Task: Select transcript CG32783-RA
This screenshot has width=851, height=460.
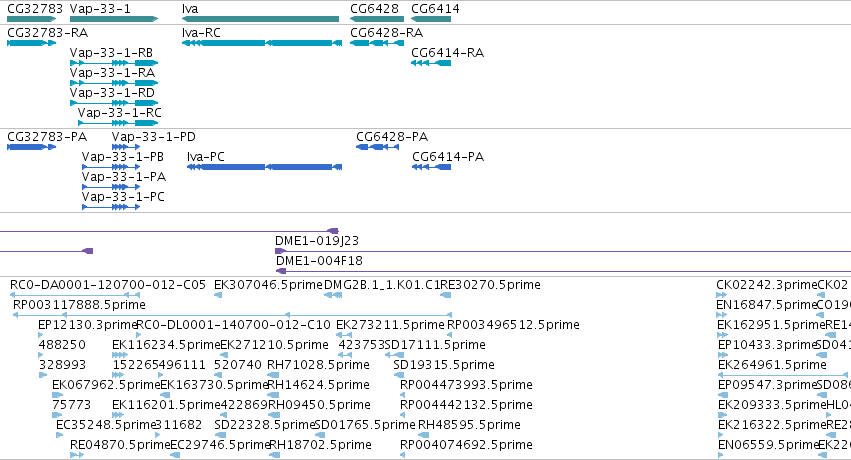Action: click(31, 43)
